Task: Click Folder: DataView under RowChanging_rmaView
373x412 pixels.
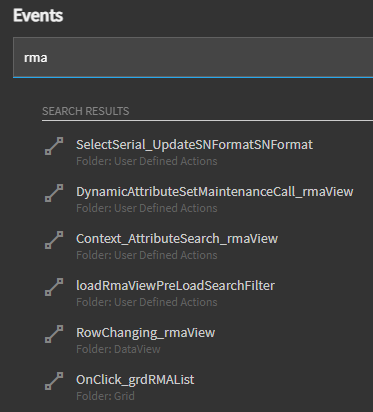Action: (x=118, y=349)
